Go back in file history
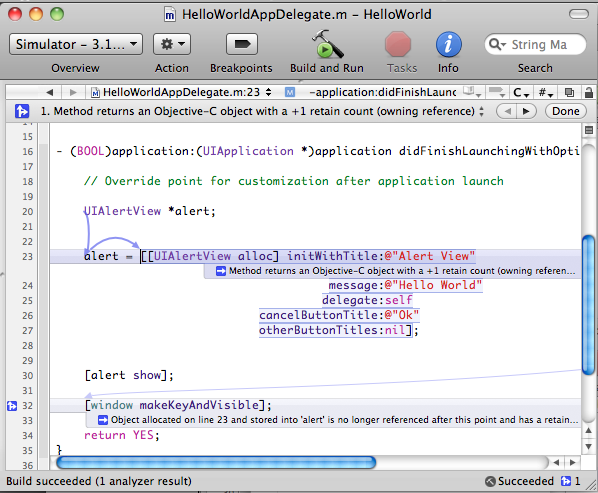This screenshot has width=598, height=493. [49, 92]
